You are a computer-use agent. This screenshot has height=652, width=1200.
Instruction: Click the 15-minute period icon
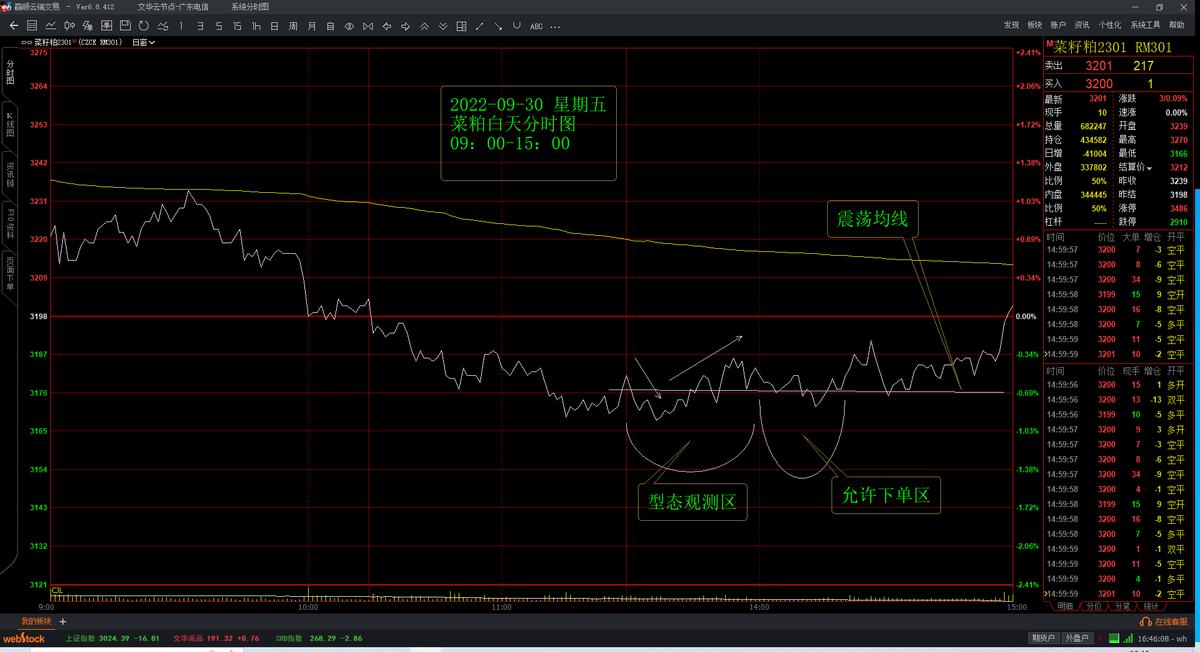(x=237, y=26)
